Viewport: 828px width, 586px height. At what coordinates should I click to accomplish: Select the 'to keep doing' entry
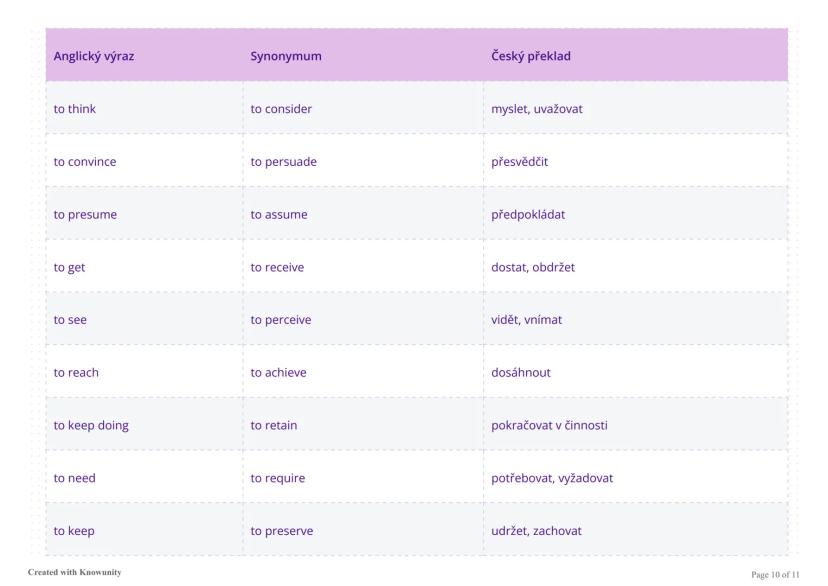[x=91, y=426]
